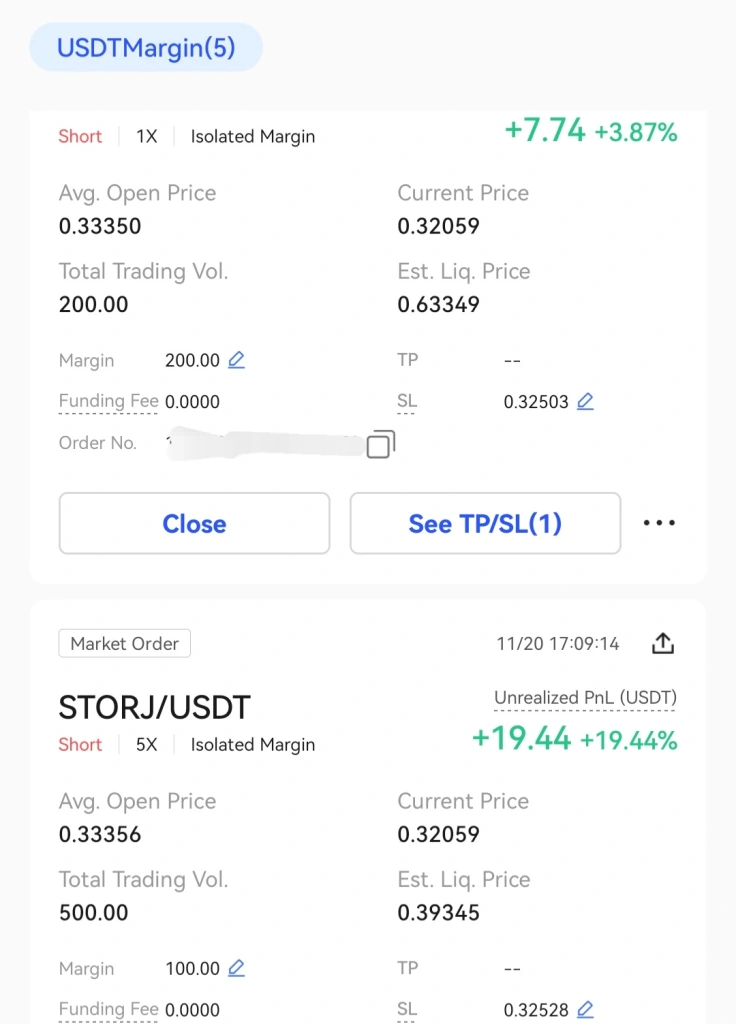736x1024 pixels.
Task: Edit margin of the 1X short position
Action: pyautogui.click(x=236, y=360)
